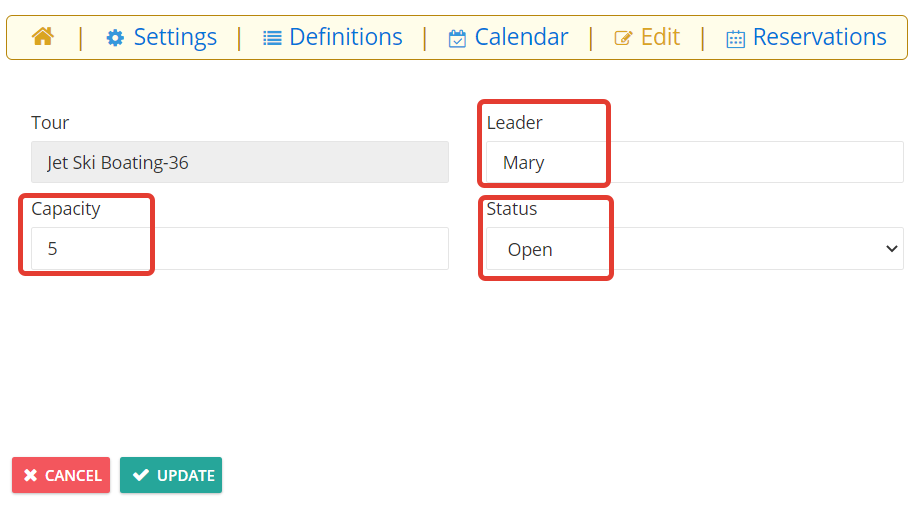Switch to the Reservations page
Image resolution: width=920 pixels, height=510 pixels.
tap(819, 37)
